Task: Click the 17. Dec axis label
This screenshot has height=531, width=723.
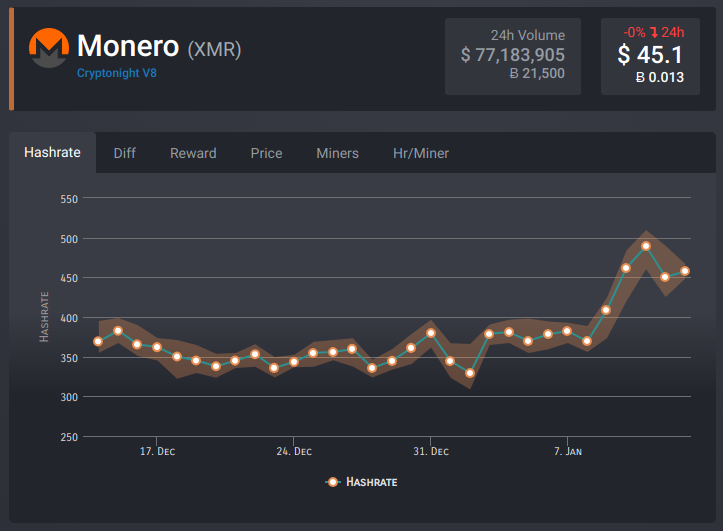Action: coord(157,451)
